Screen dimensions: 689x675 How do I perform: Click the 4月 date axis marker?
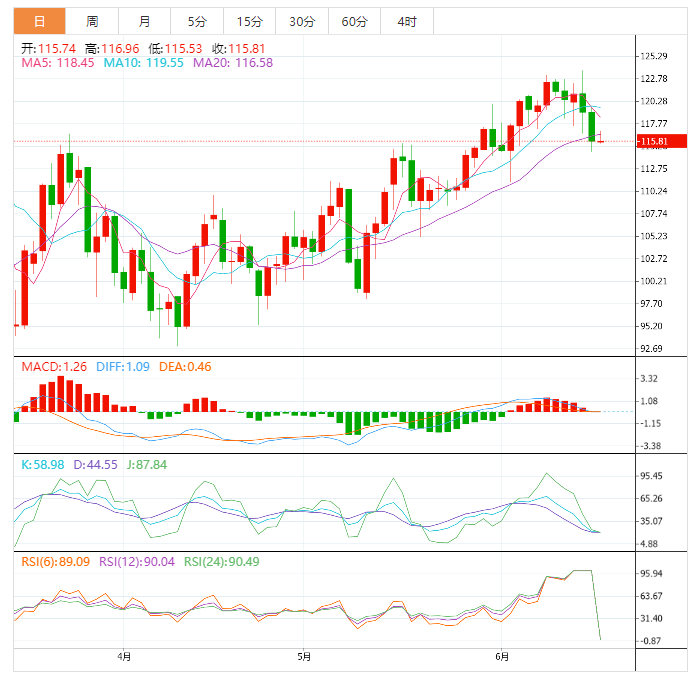(124, 657)
